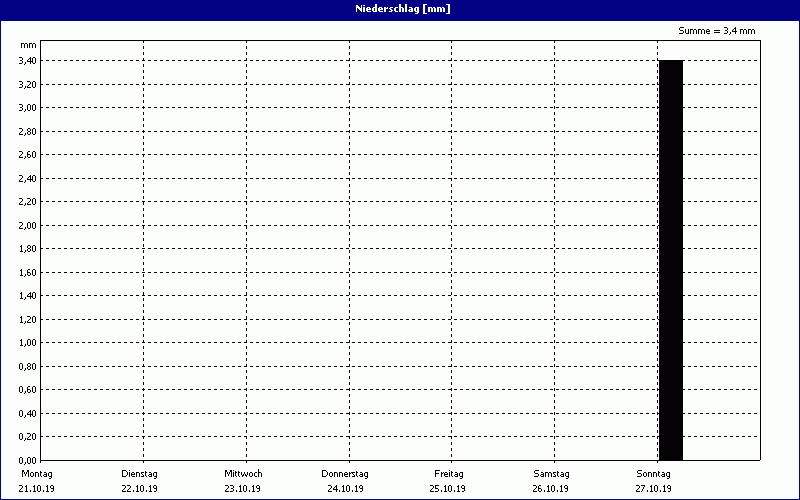Screen dimensions: 800x500
Task: Click the 2,20 y-axis value
Action: (x=28, y=202)
